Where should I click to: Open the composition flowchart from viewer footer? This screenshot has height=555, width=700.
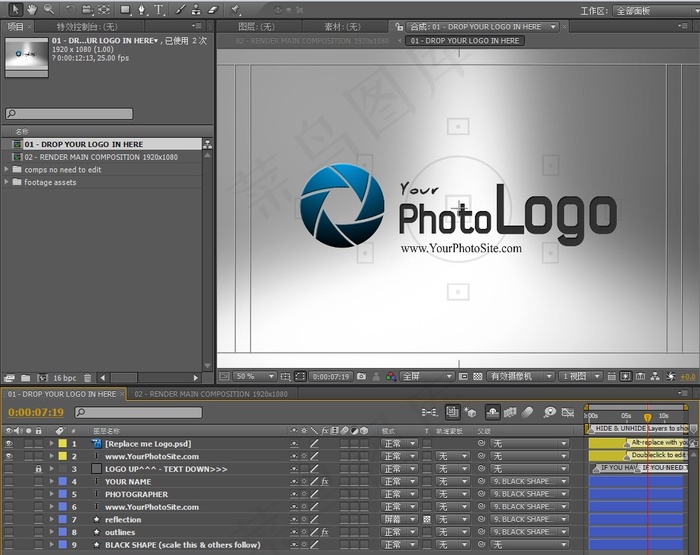655,376
